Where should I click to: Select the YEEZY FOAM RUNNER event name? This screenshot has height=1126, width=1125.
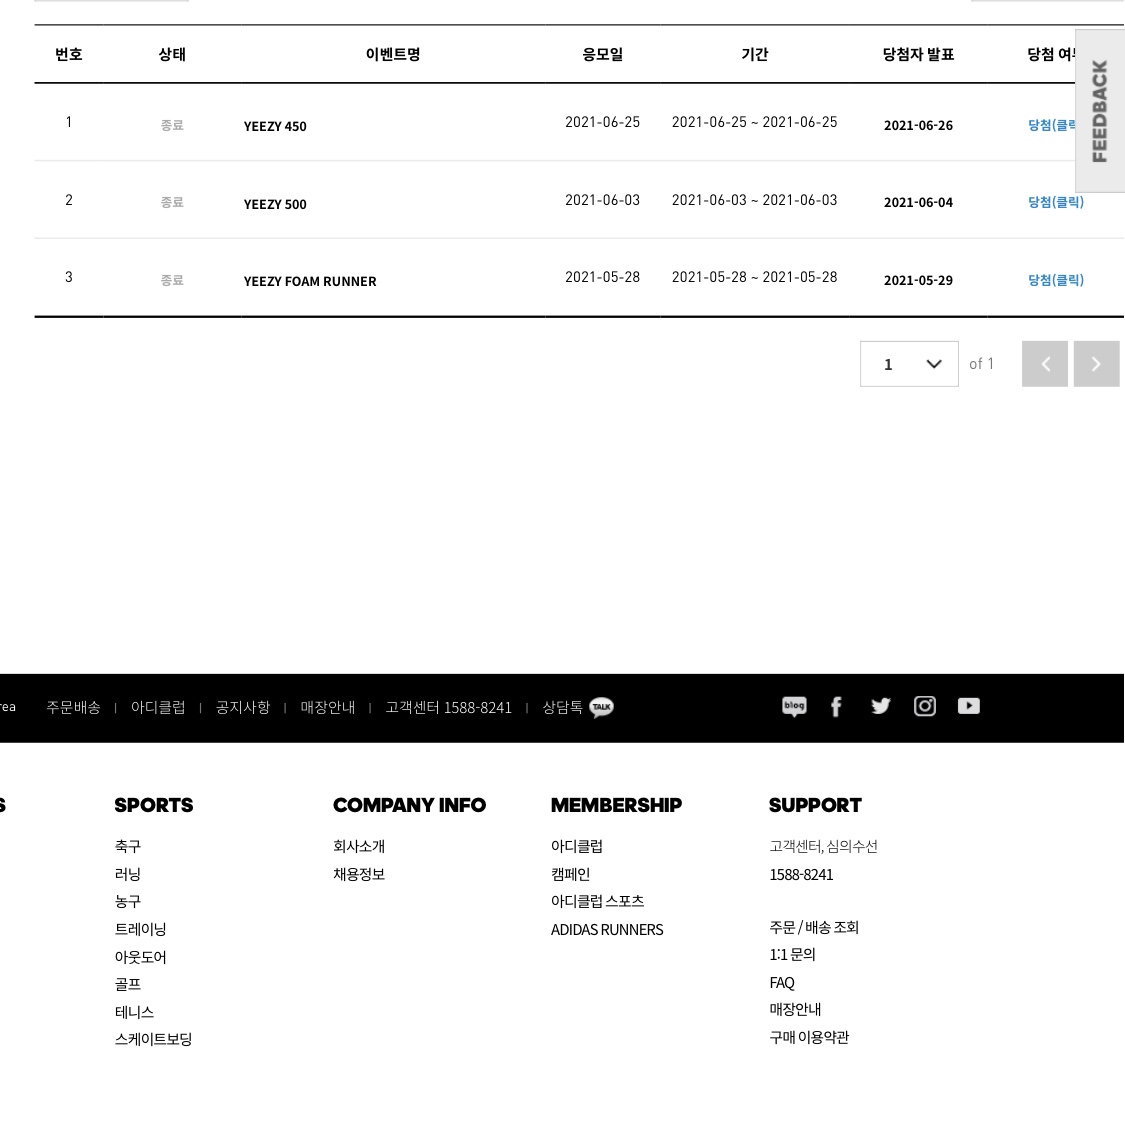coord(309,282)
